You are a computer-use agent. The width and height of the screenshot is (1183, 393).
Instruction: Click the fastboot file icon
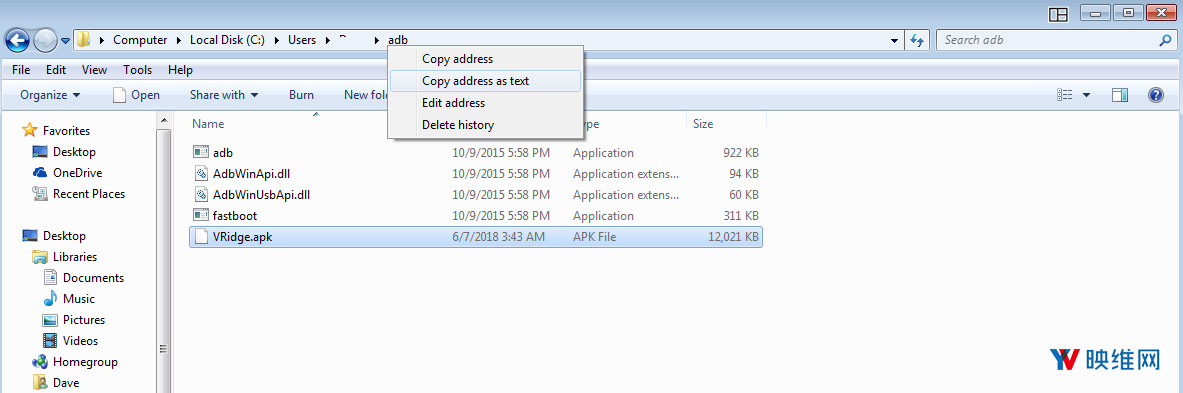(201, 216)
